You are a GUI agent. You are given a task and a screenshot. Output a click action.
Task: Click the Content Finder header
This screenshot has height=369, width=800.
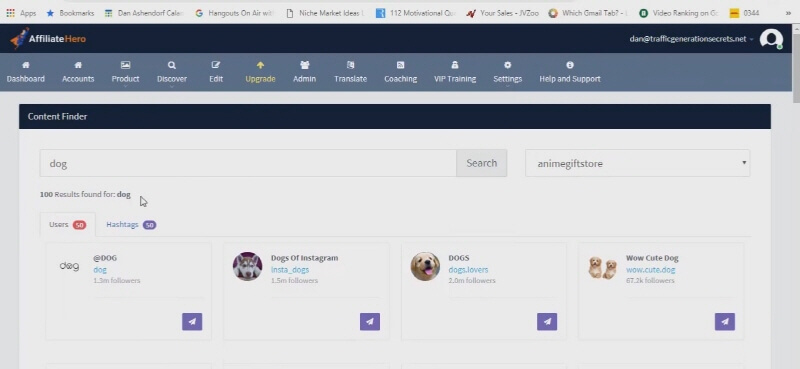click(395, 116)
